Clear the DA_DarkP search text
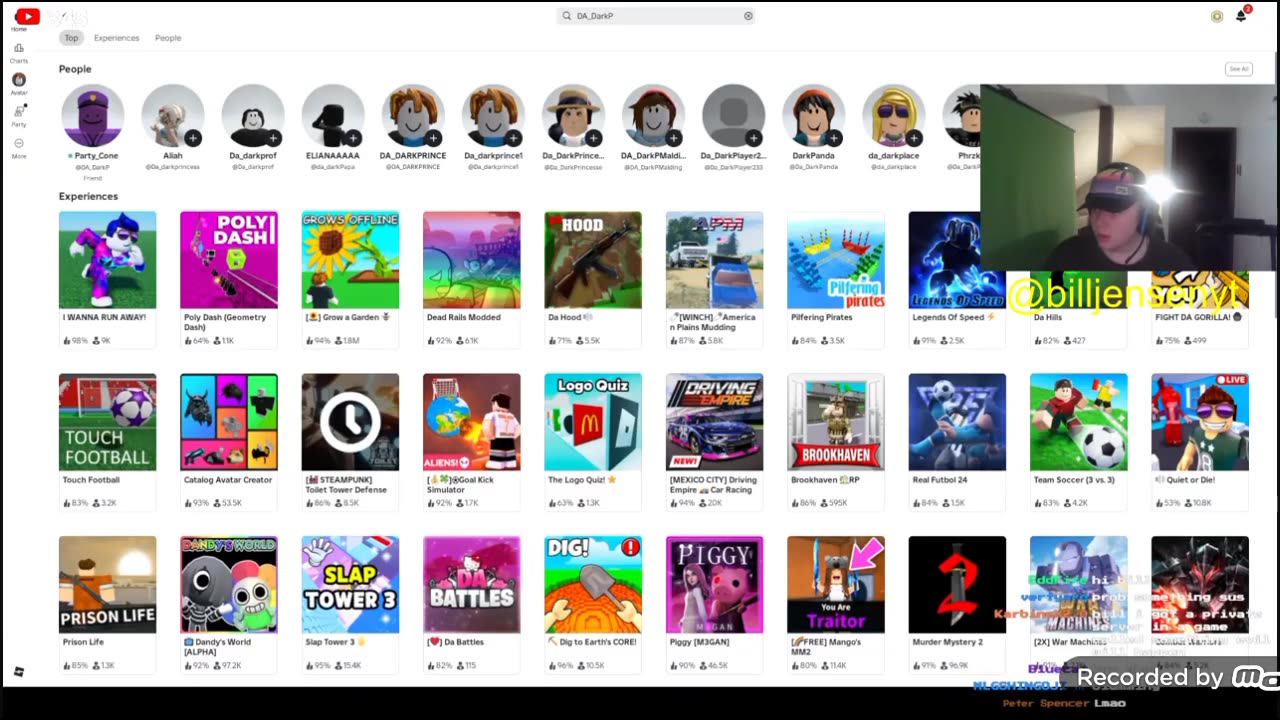 (x=748, y=16)
